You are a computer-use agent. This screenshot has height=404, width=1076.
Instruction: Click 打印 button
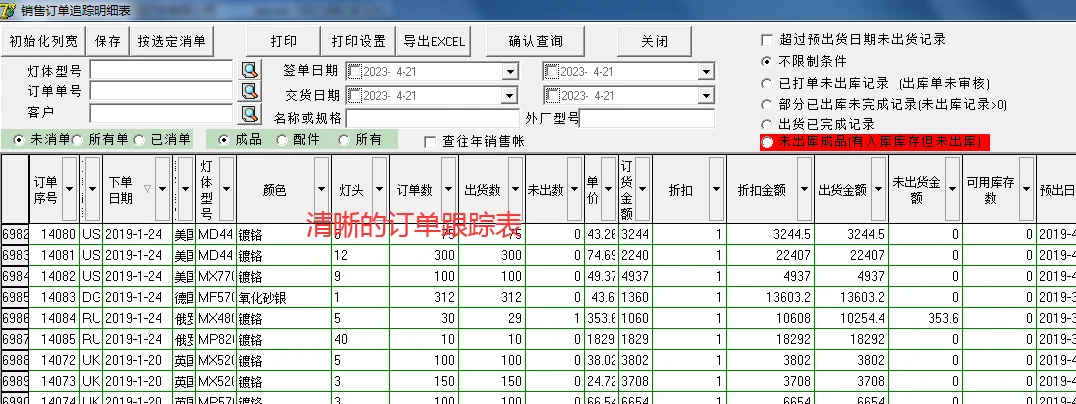click(x=283, y=41)
